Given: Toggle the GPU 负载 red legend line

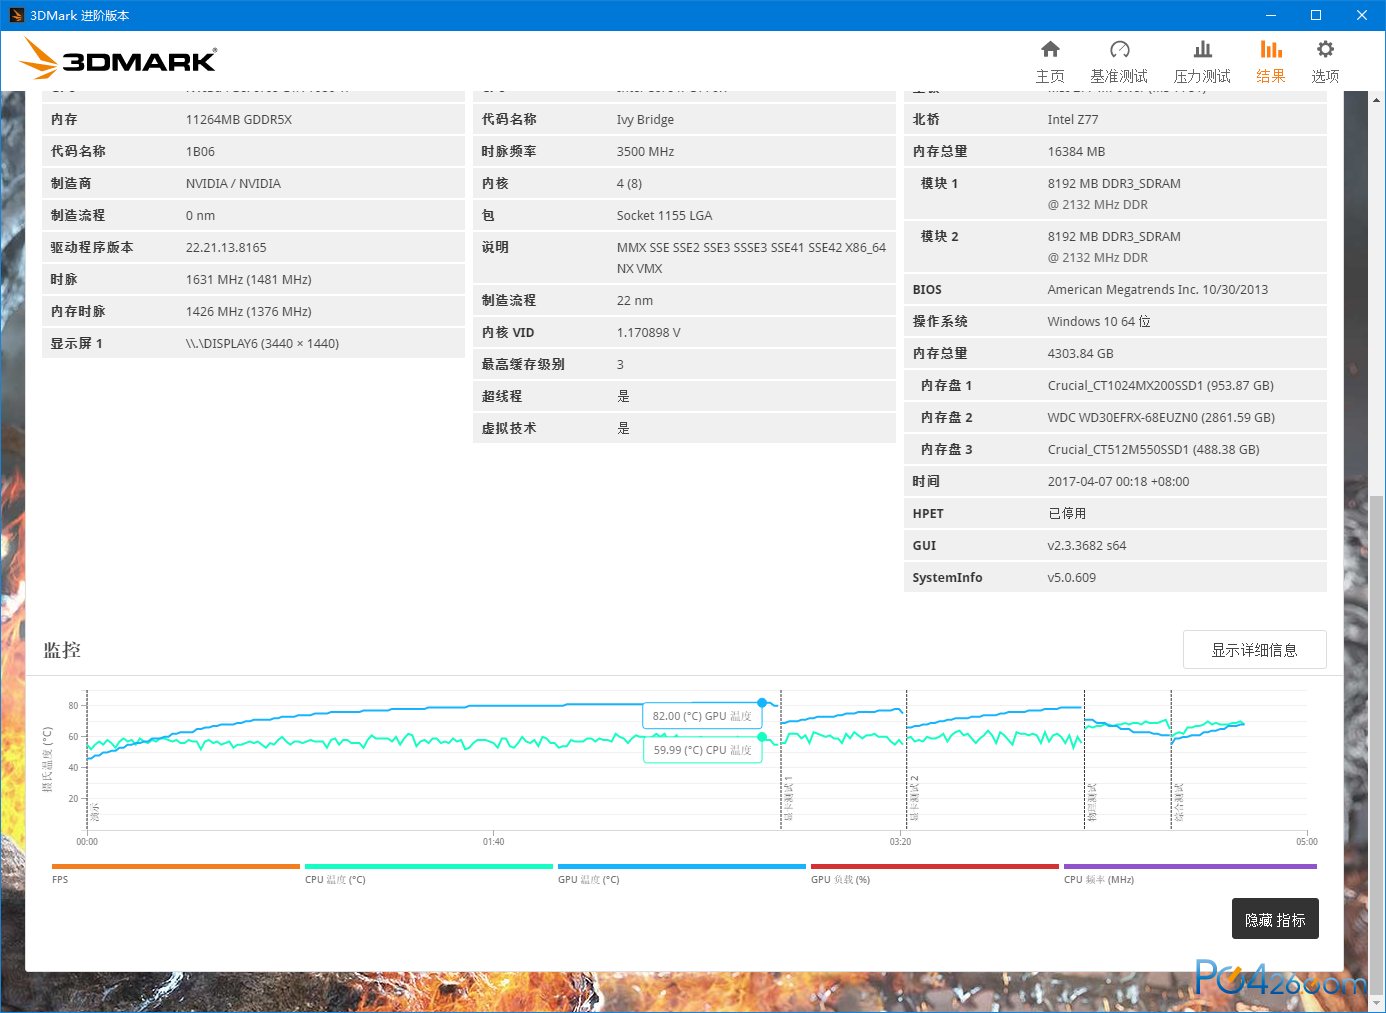Looking at the screenshot, I should pos(934,866).
